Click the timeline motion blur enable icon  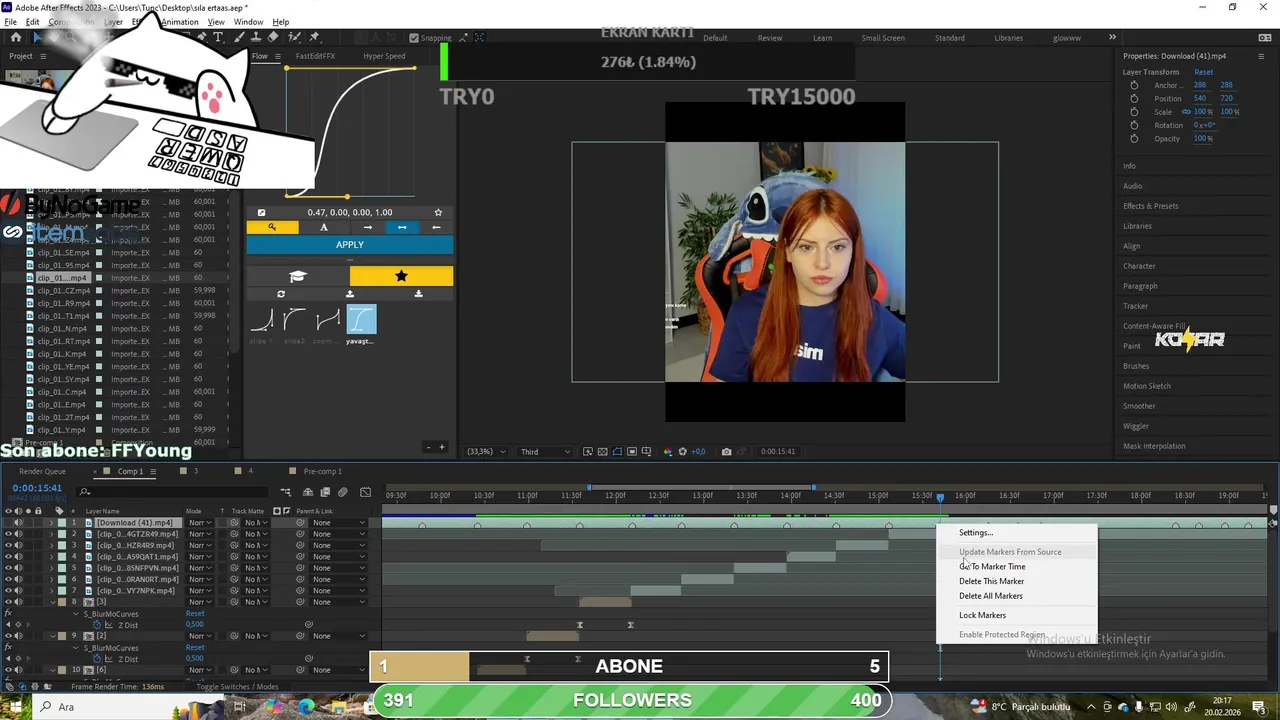[343, 492]
